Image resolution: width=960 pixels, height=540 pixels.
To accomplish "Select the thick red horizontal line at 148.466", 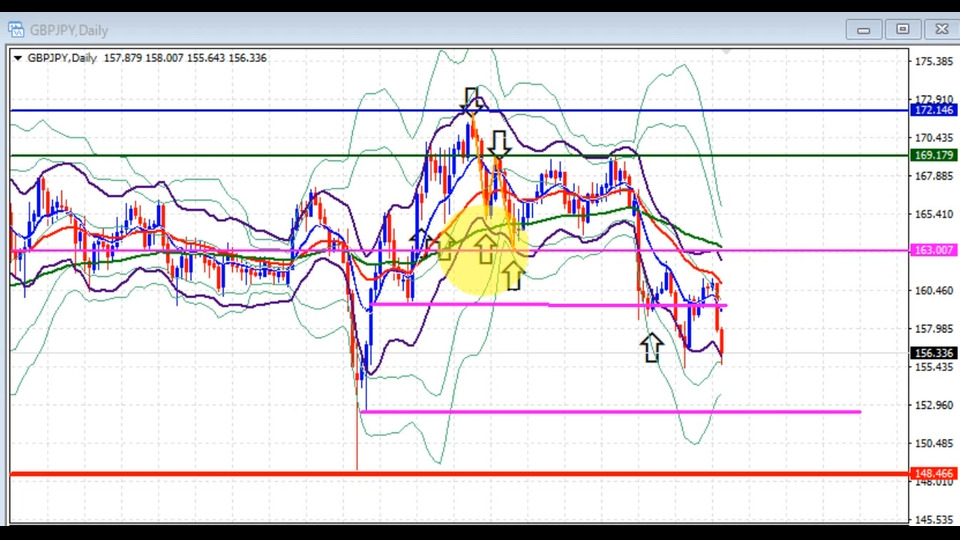I will tap(459, 473).
